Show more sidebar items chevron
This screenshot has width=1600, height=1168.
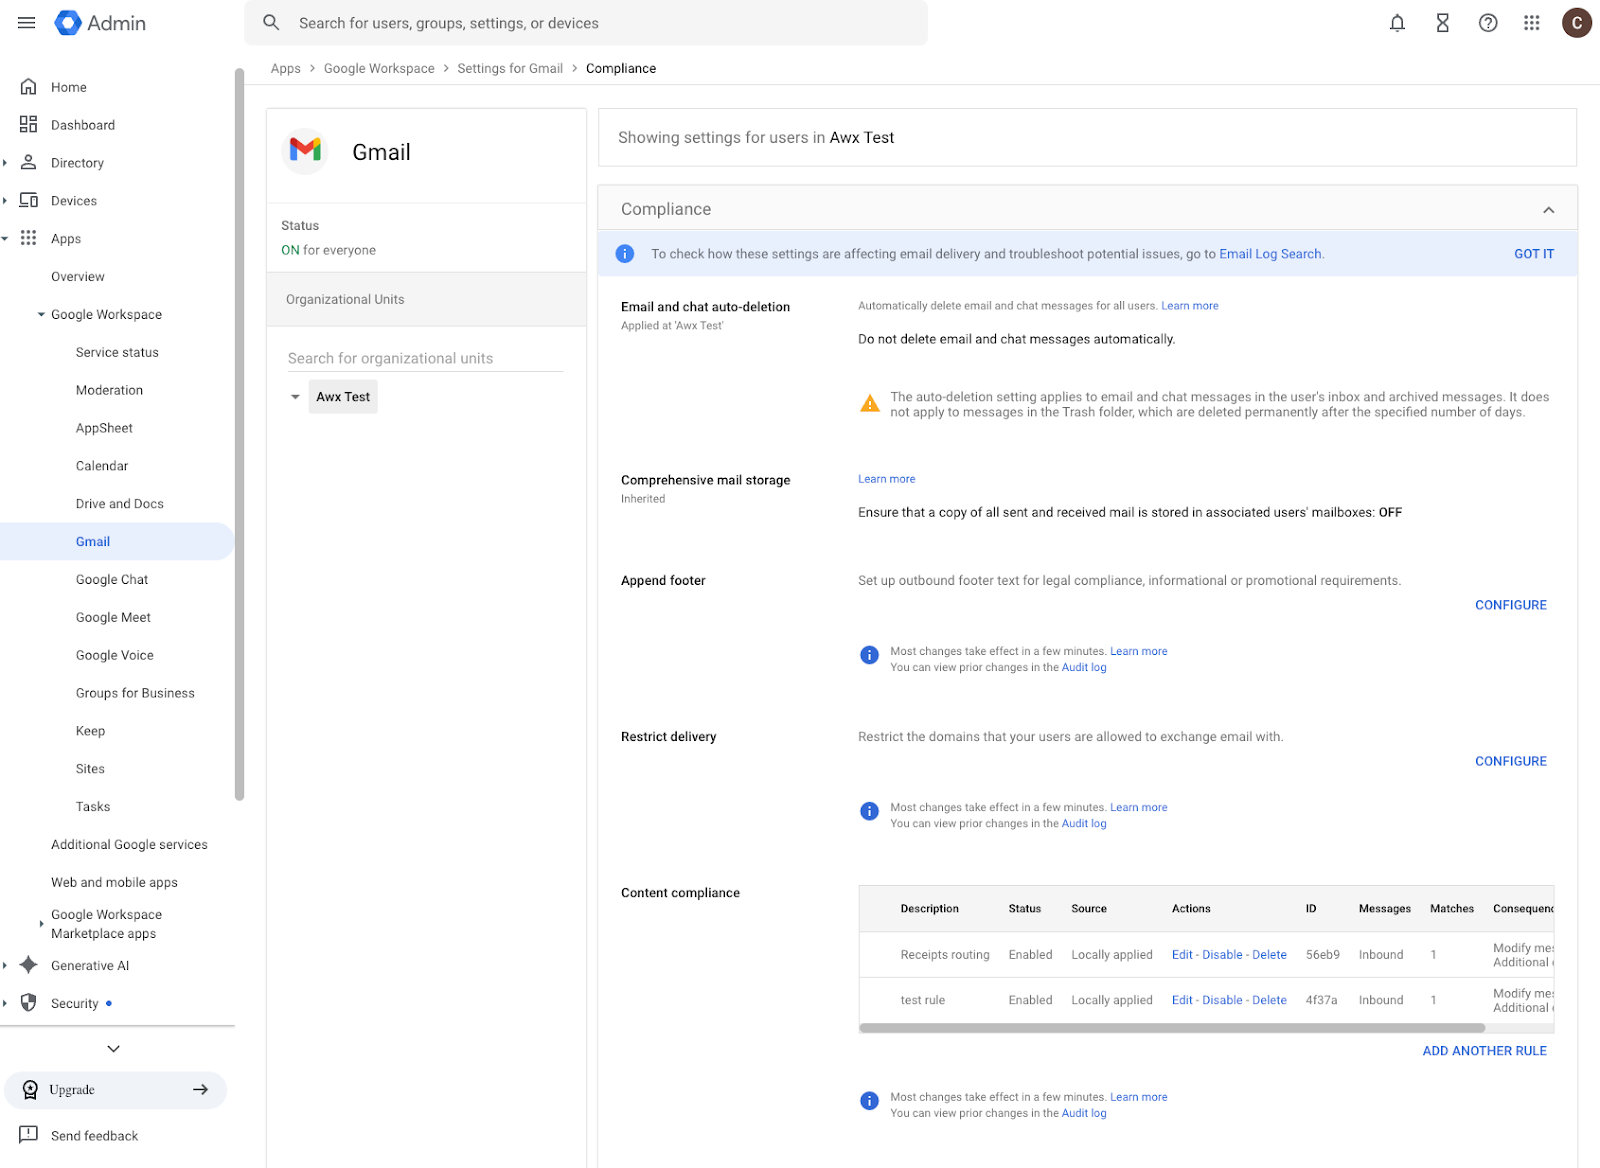coord(113,1049)
